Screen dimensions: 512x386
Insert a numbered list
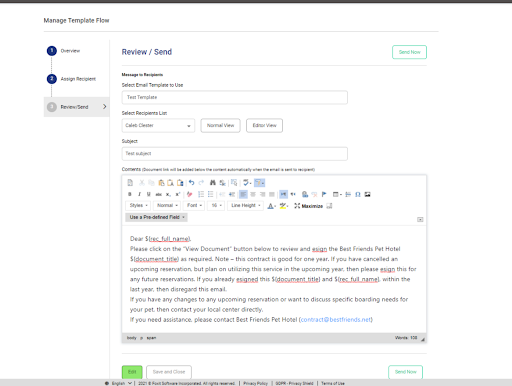201,194
